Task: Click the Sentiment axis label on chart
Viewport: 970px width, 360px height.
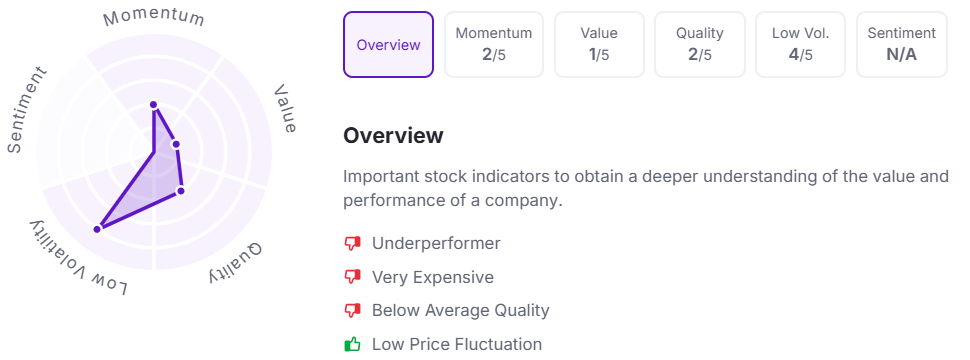Action: point(27,109)
